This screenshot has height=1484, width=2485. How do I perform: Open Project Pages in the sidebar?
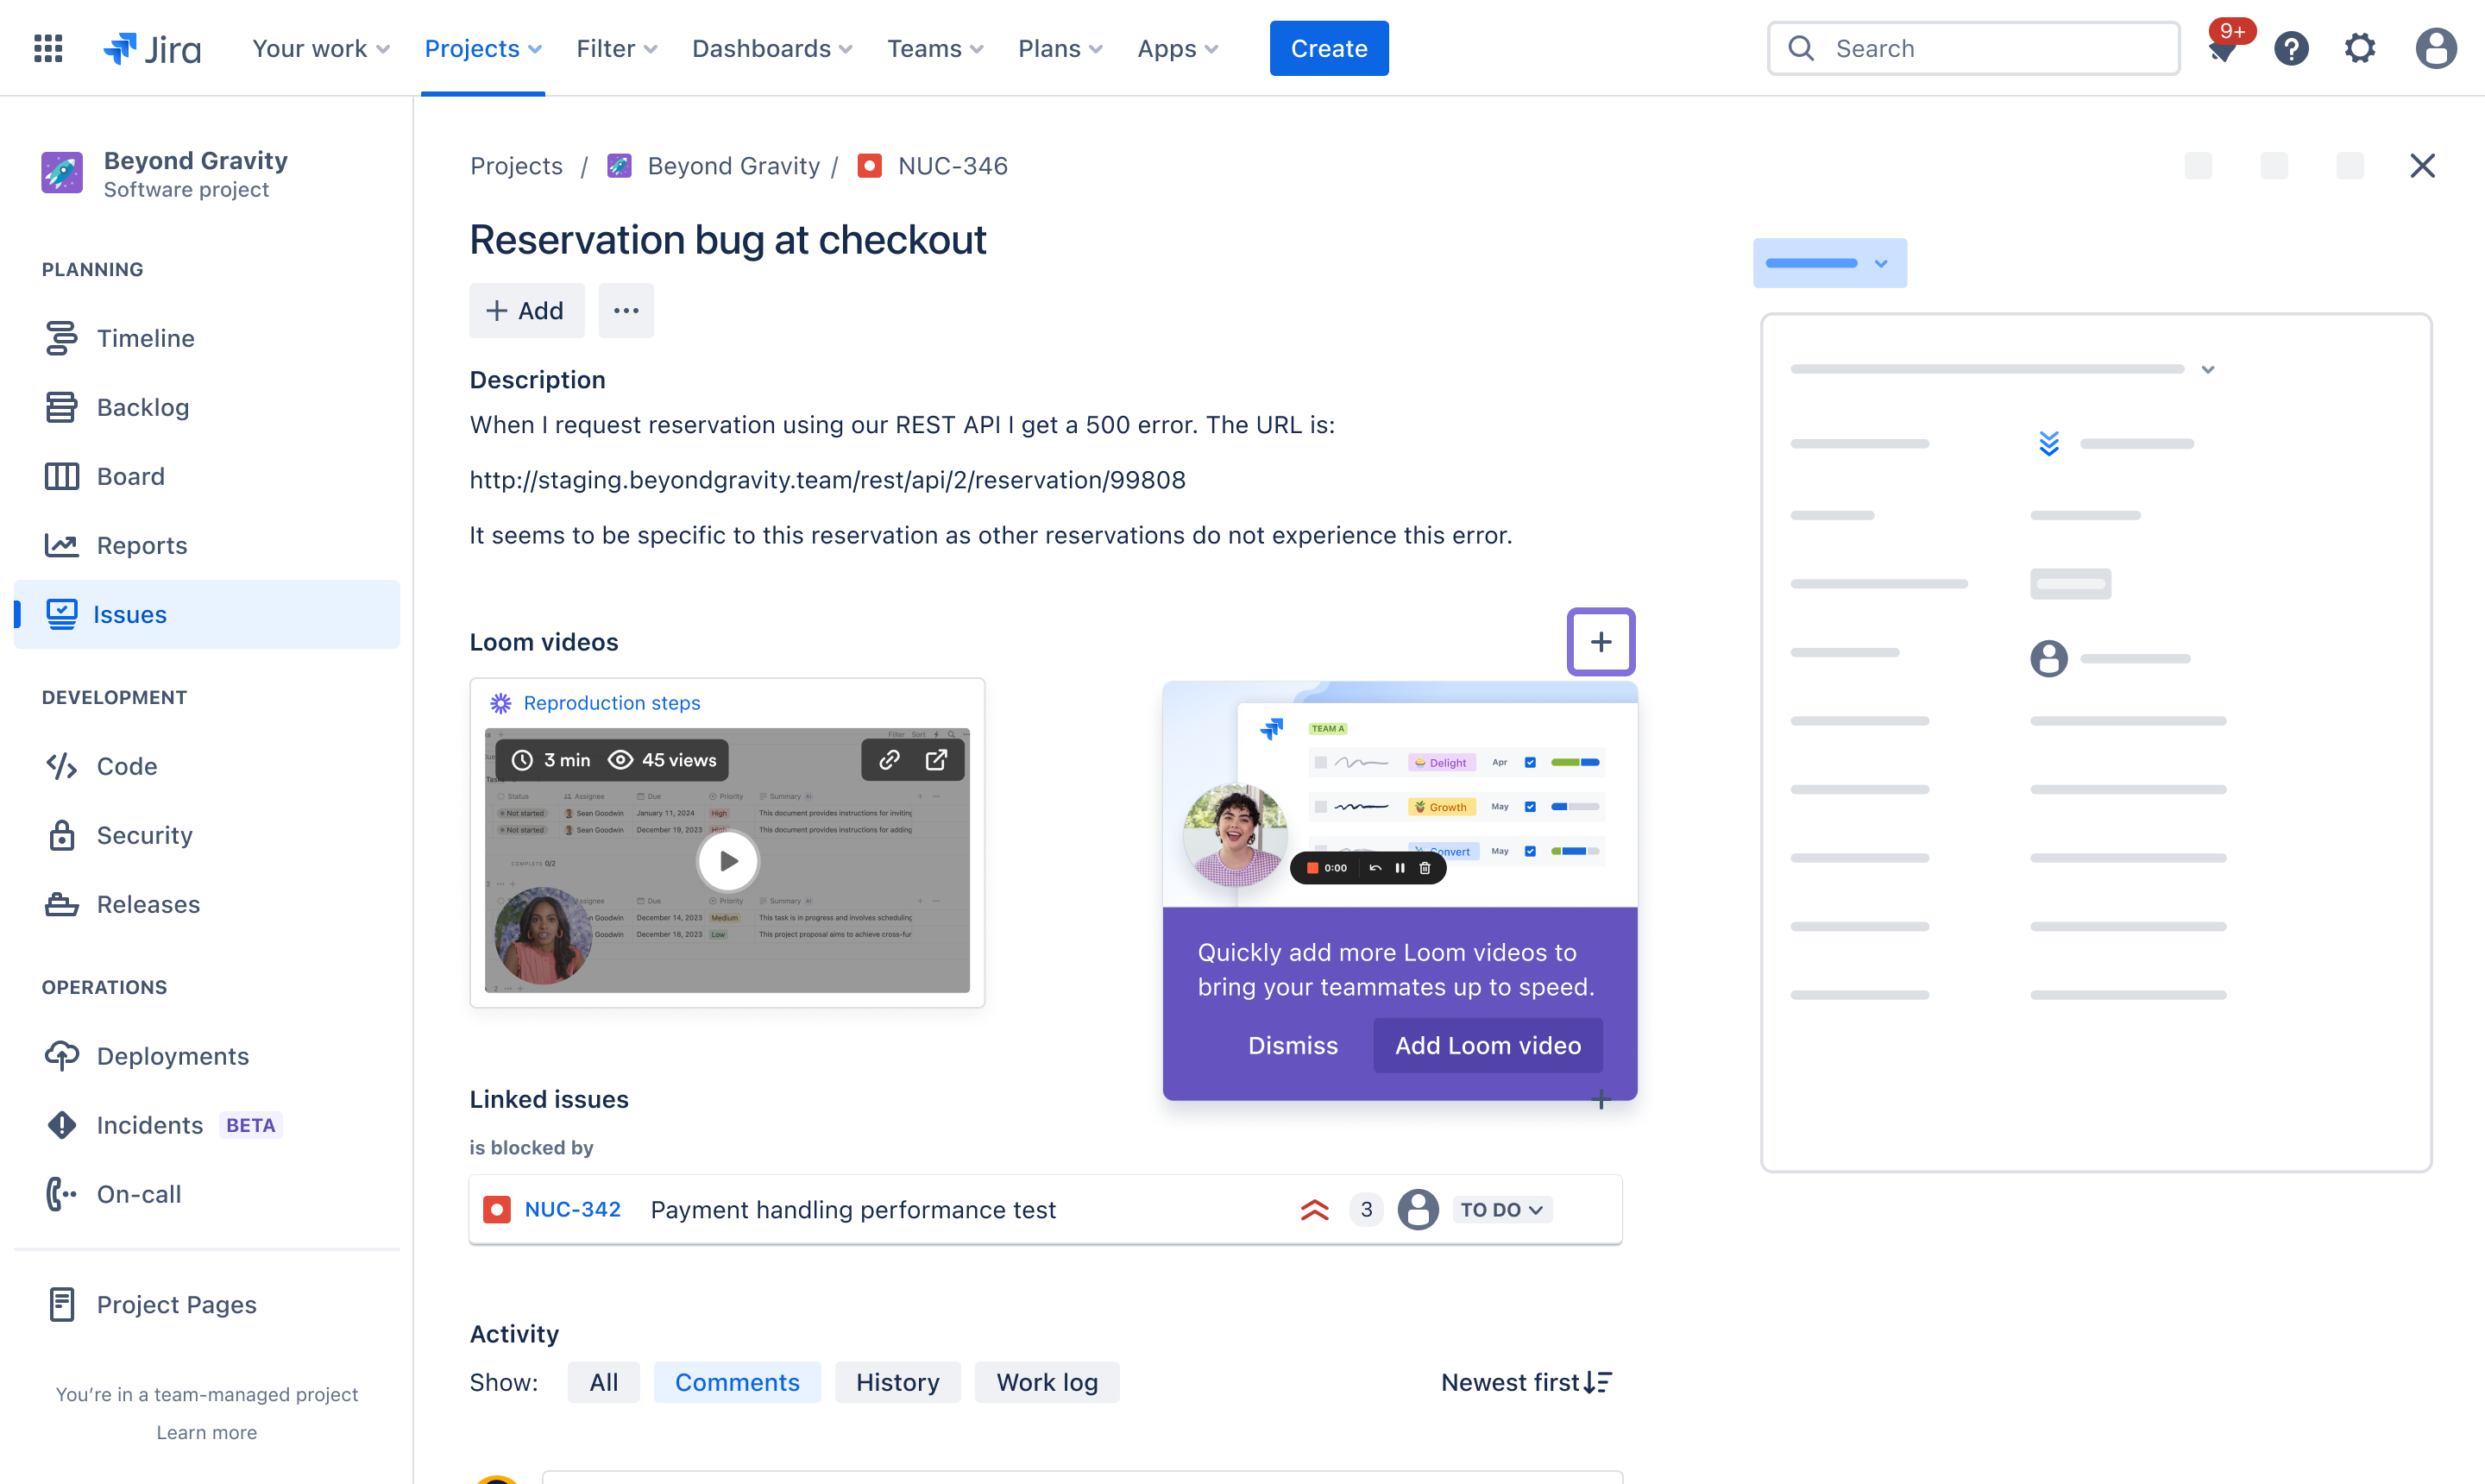(207, 1304)
